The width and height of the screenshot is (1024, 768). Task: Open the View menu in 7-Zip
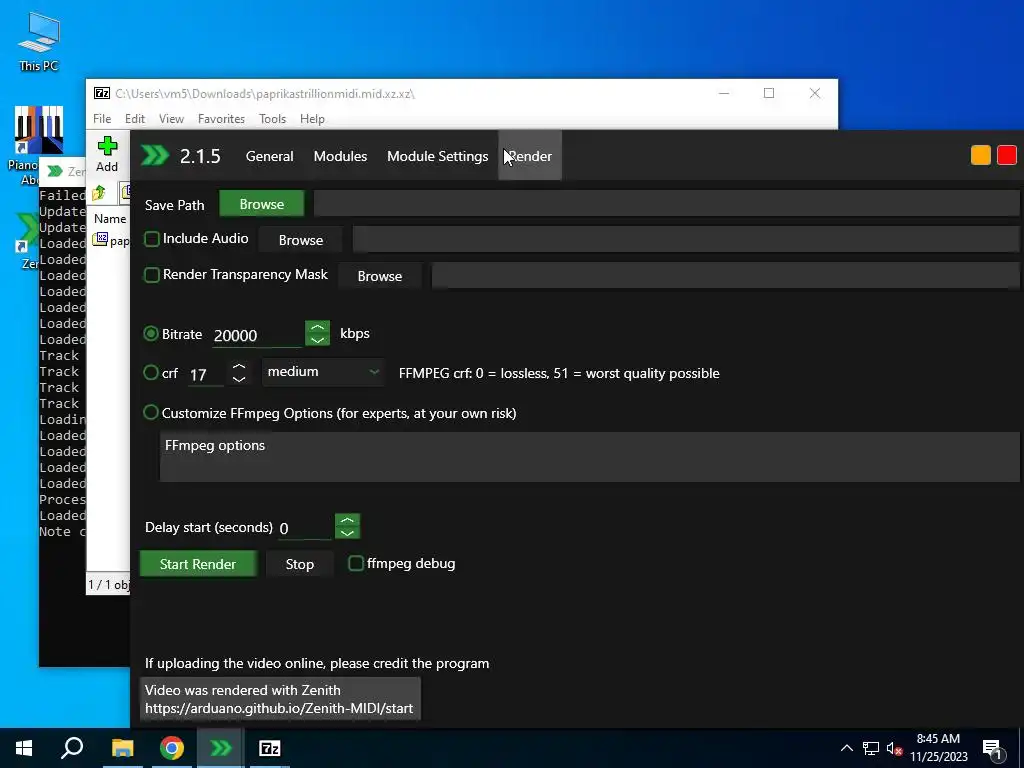(171, 118)
